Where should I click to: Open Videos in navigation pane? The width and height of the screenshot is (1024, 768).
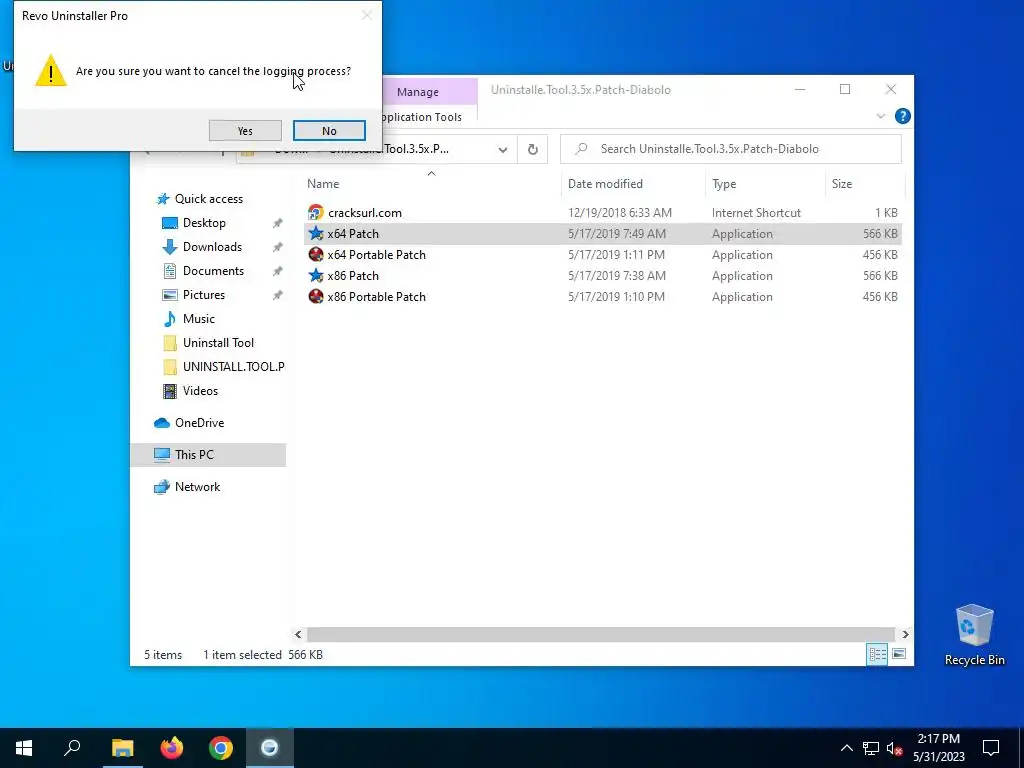pyautogui.click(x=200, y=391)
